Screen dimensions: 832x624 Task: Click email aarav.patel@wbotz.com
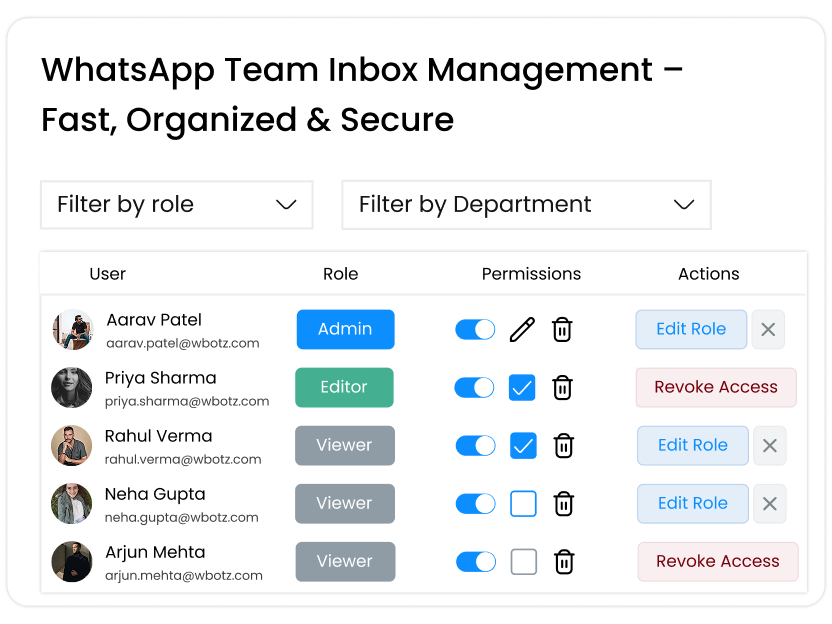click(183, 343)
